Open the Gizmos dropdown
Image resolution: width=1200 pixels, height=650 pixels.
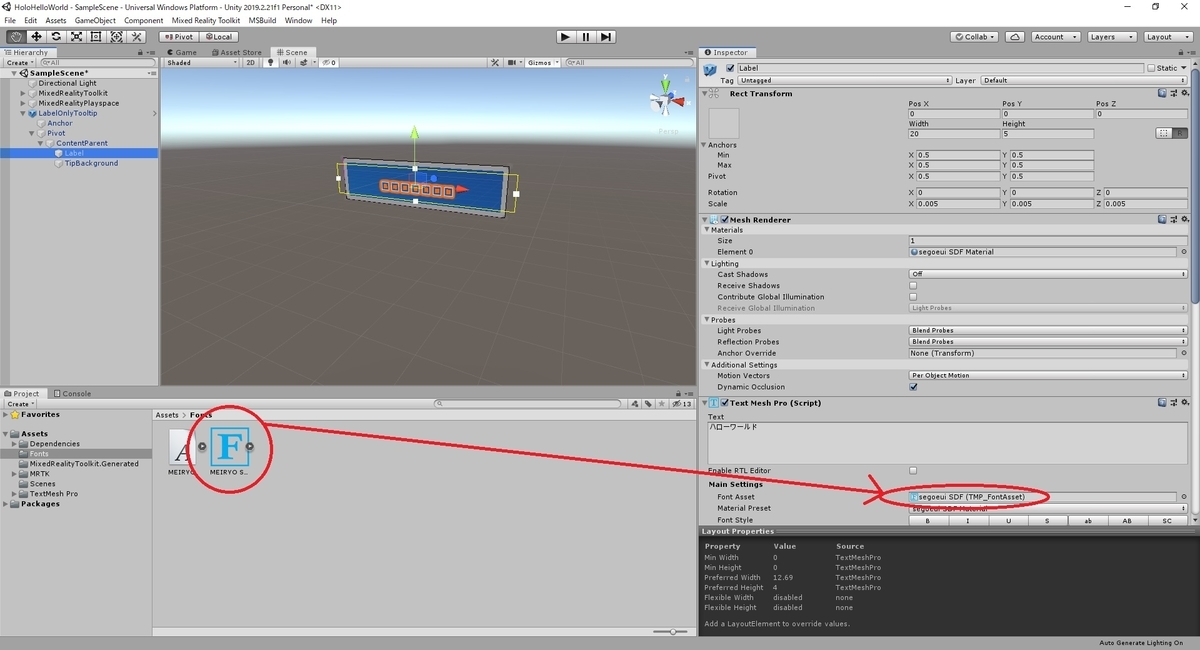coord(543,62)
